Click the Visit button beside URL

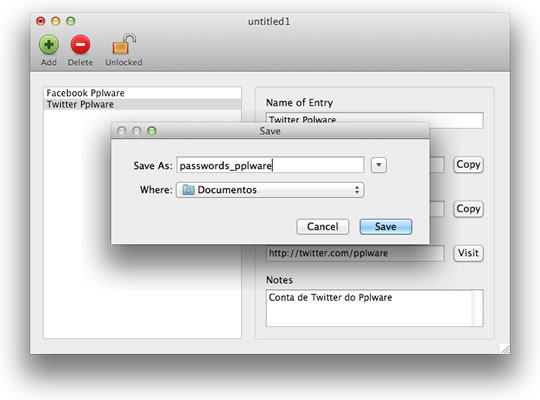[468, 253]
